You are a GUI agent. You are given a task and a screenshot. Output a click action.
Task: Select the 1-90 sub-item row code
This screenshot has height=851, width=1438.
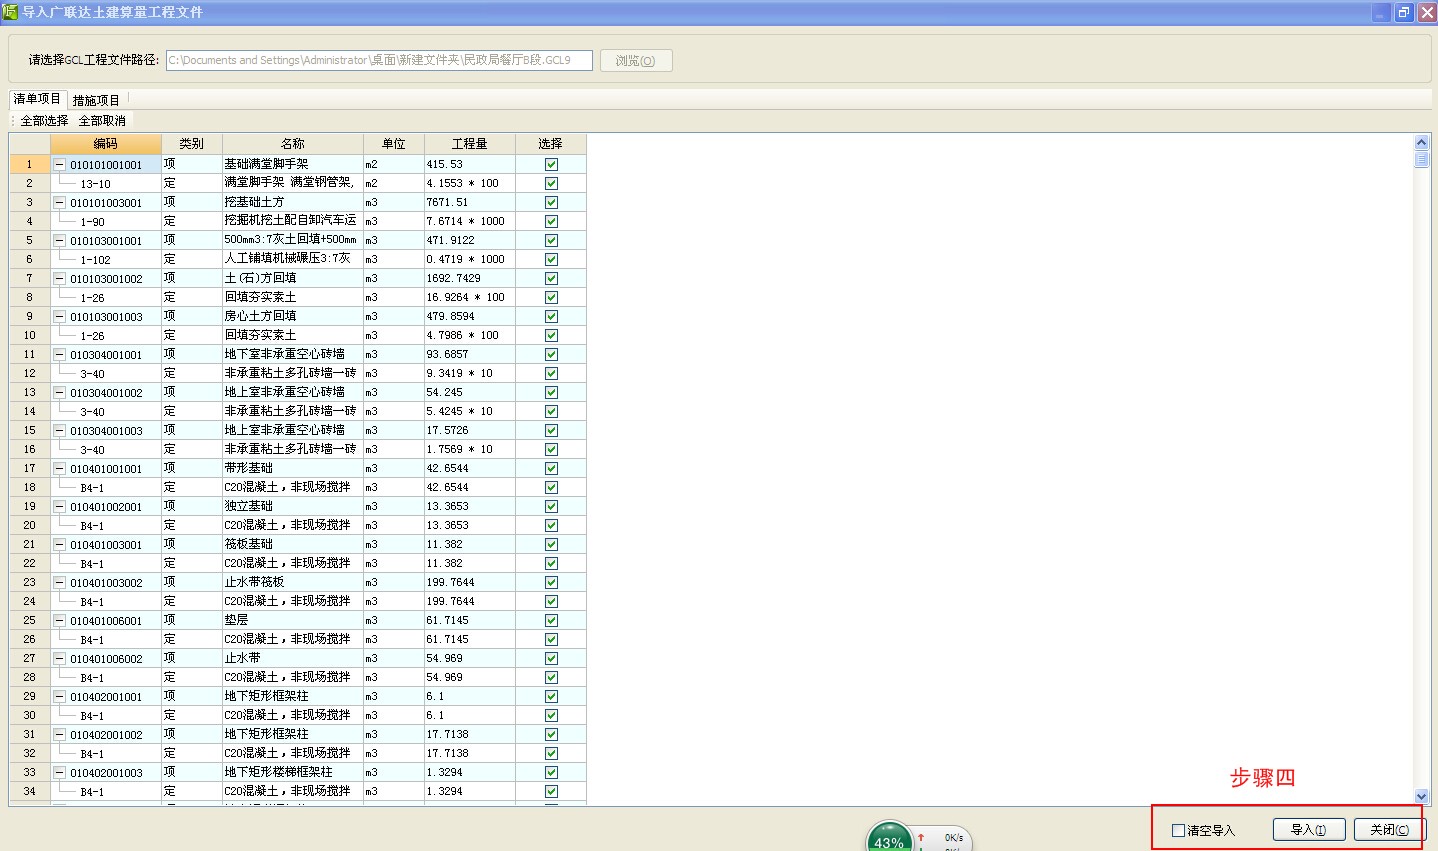tap(92, 222)
